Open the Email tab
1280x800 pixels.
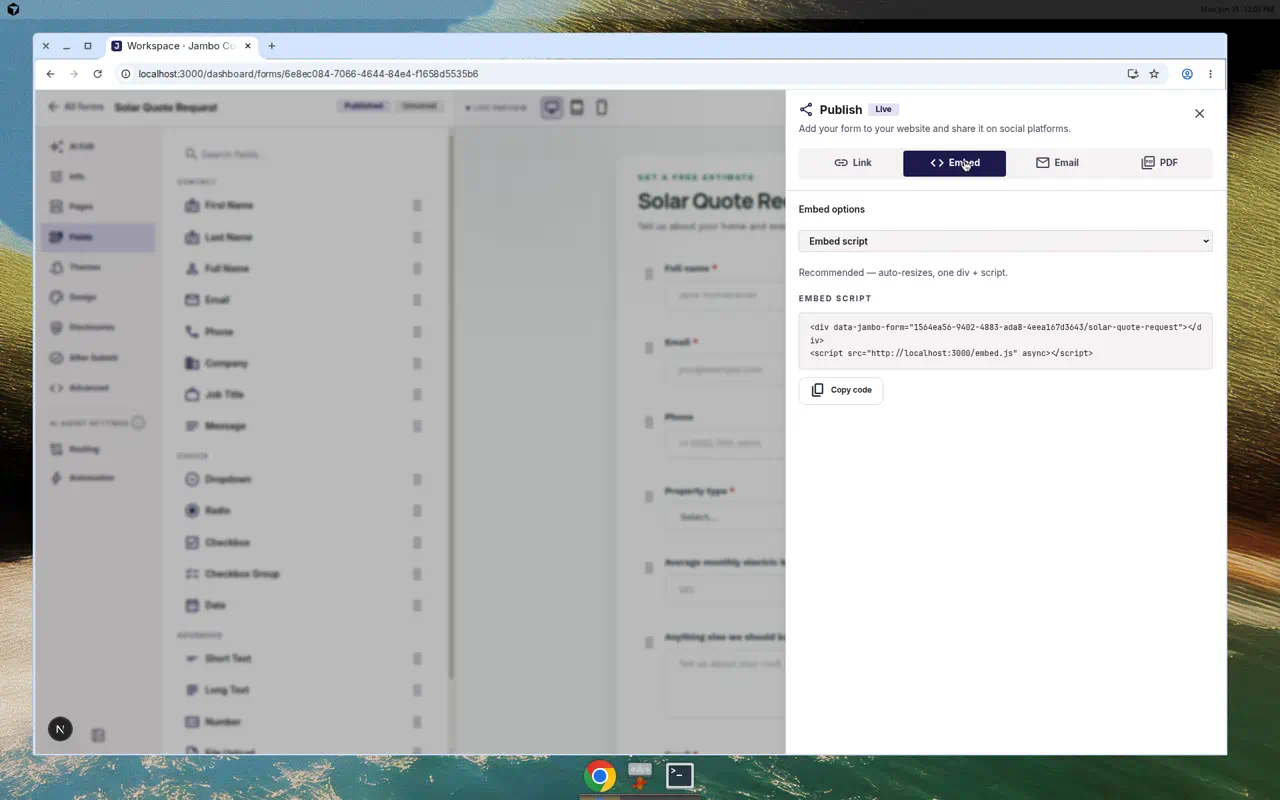coord(1057,163)
